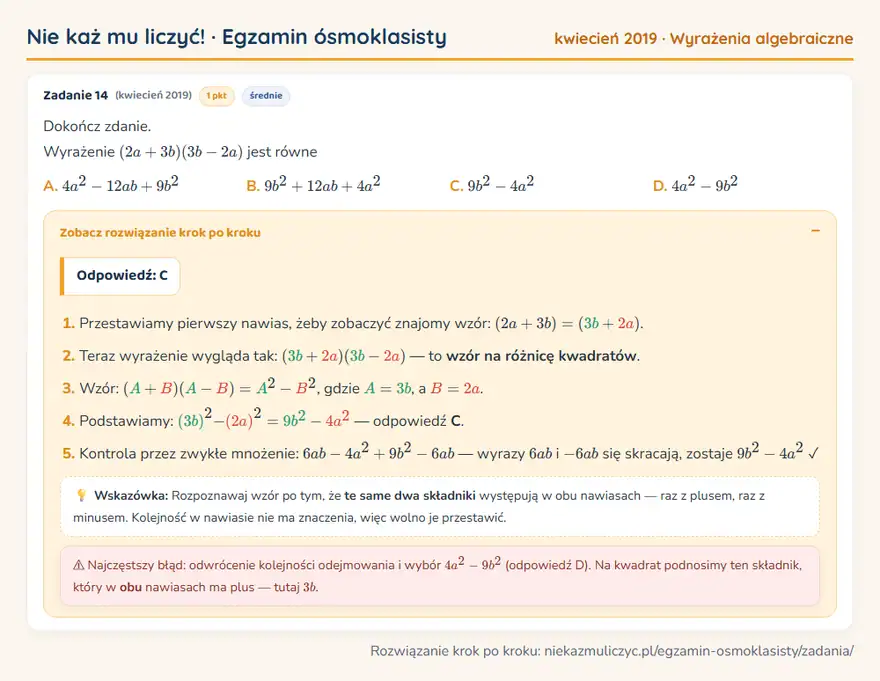
Task: Click step 4 'Podstawiamy' line
Action: pyautogui.click(x=263, y=419)
